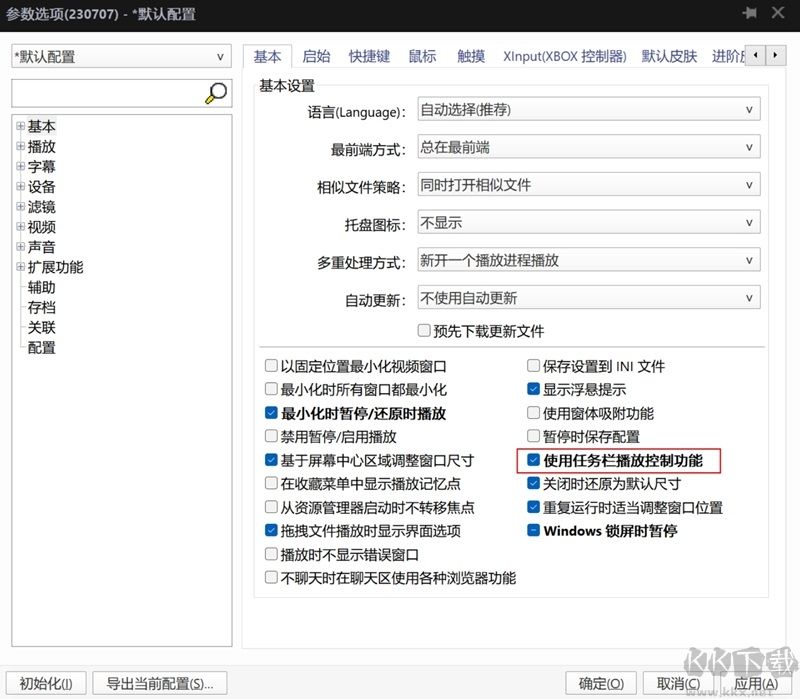The height and width of the screenshot is (699, 800).
Task: Uncheck 拖拽文件播放时显示界面选项
Action: point(271,531)
